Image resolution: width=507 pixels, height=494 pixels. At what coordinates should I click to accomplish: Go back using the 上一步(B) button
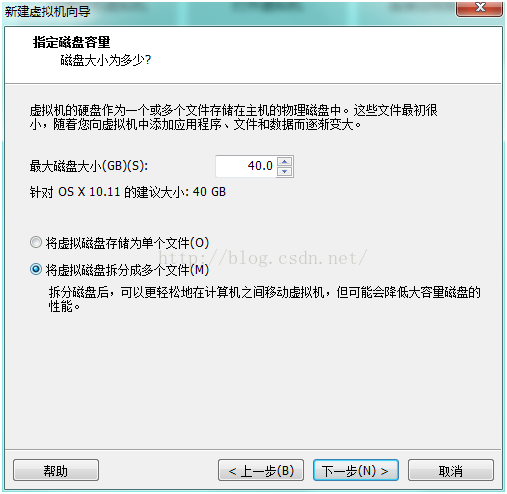(x=261, y=470)
